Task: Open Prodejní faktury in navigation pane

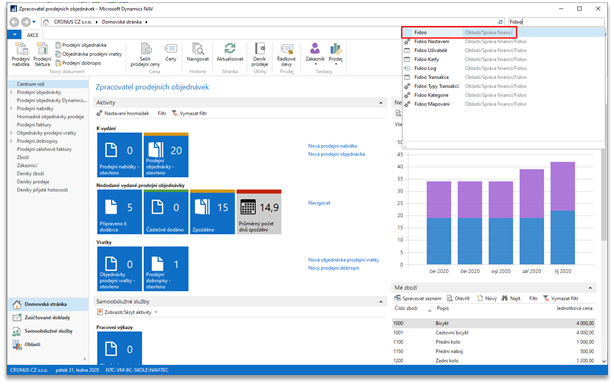Action: [x=34, y=125]
